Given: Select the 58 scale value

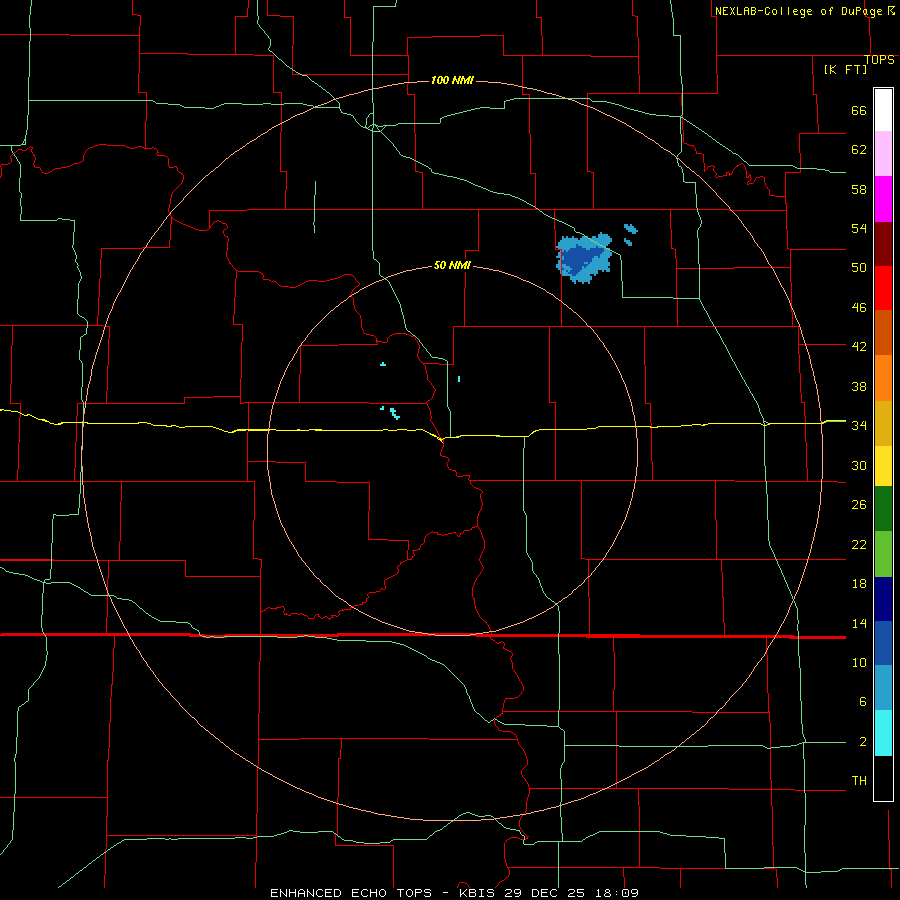Looking at the screenshot, I should [x=859, y=189].
